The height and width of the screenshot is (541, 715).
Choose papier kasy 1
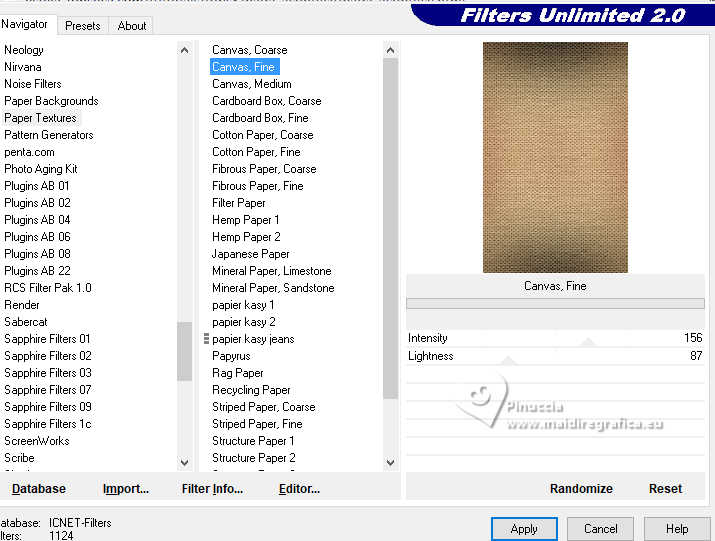243,305
